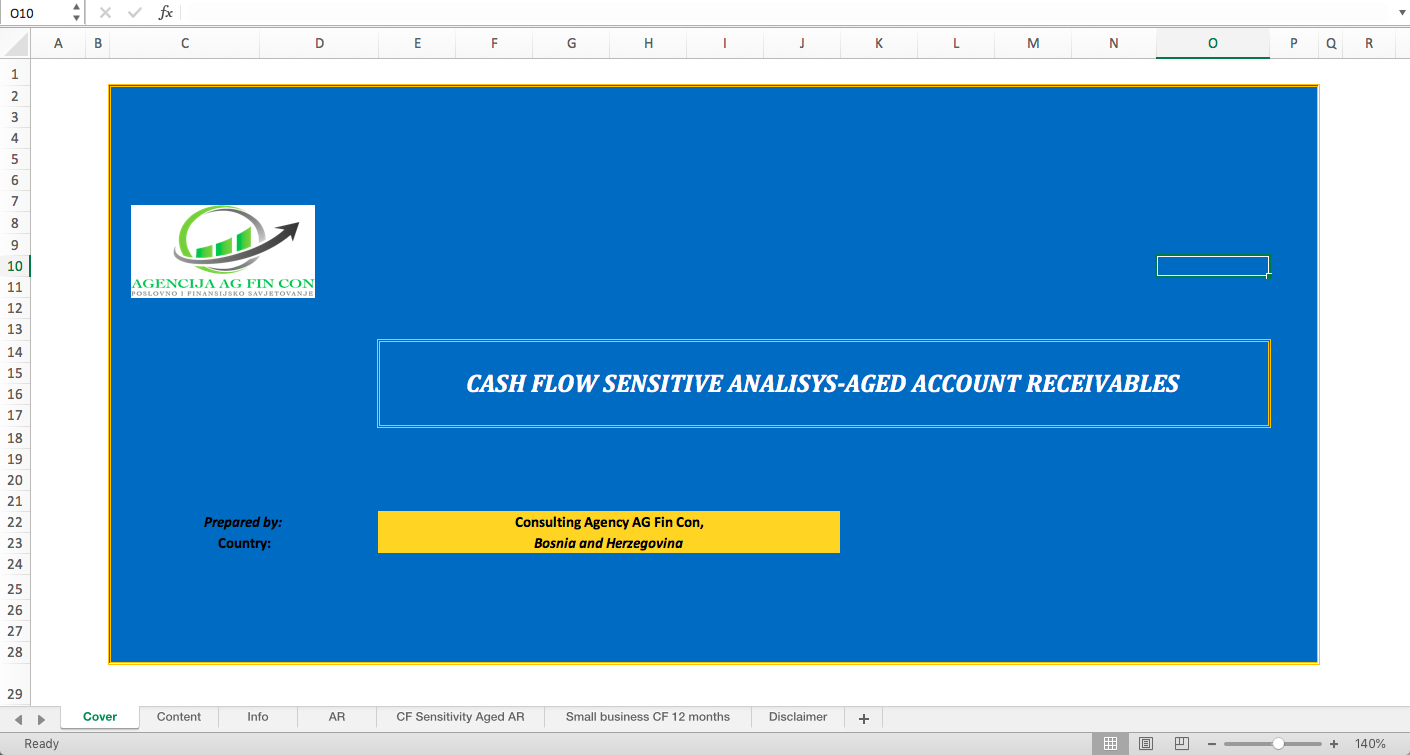Select column R header
The height and width of the screenshot is (755, 1410).
coord(1369,43)
